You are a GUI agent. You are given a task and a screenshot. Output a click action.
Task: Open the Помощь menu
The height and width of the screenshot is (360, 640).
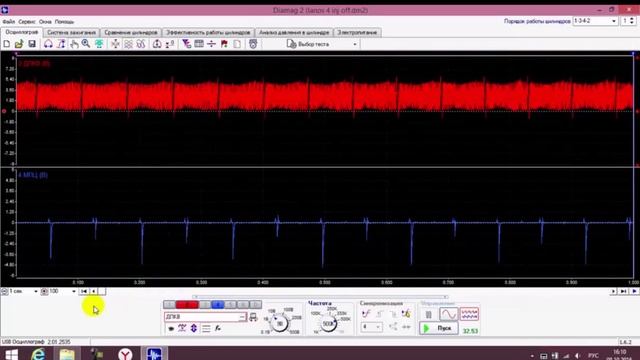(64, 22)
